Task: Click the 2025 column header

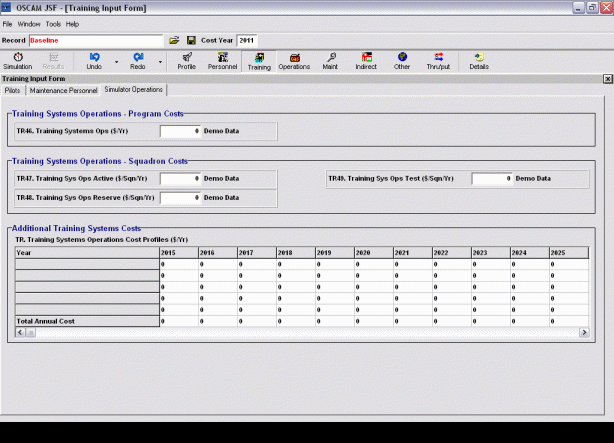Action: pos(569,253)
